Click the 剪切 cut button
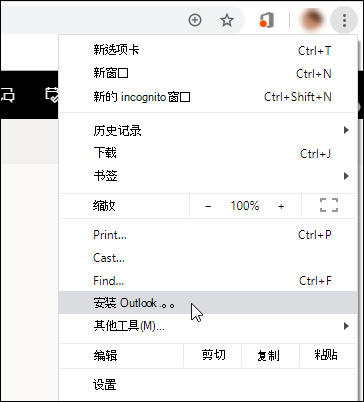364x402 pixels. (213, 355)
